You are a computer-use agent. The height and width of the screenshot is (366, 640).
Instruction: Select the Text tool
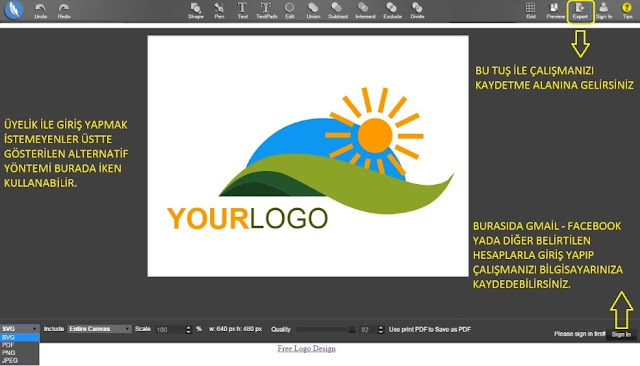tap(242, 11)
